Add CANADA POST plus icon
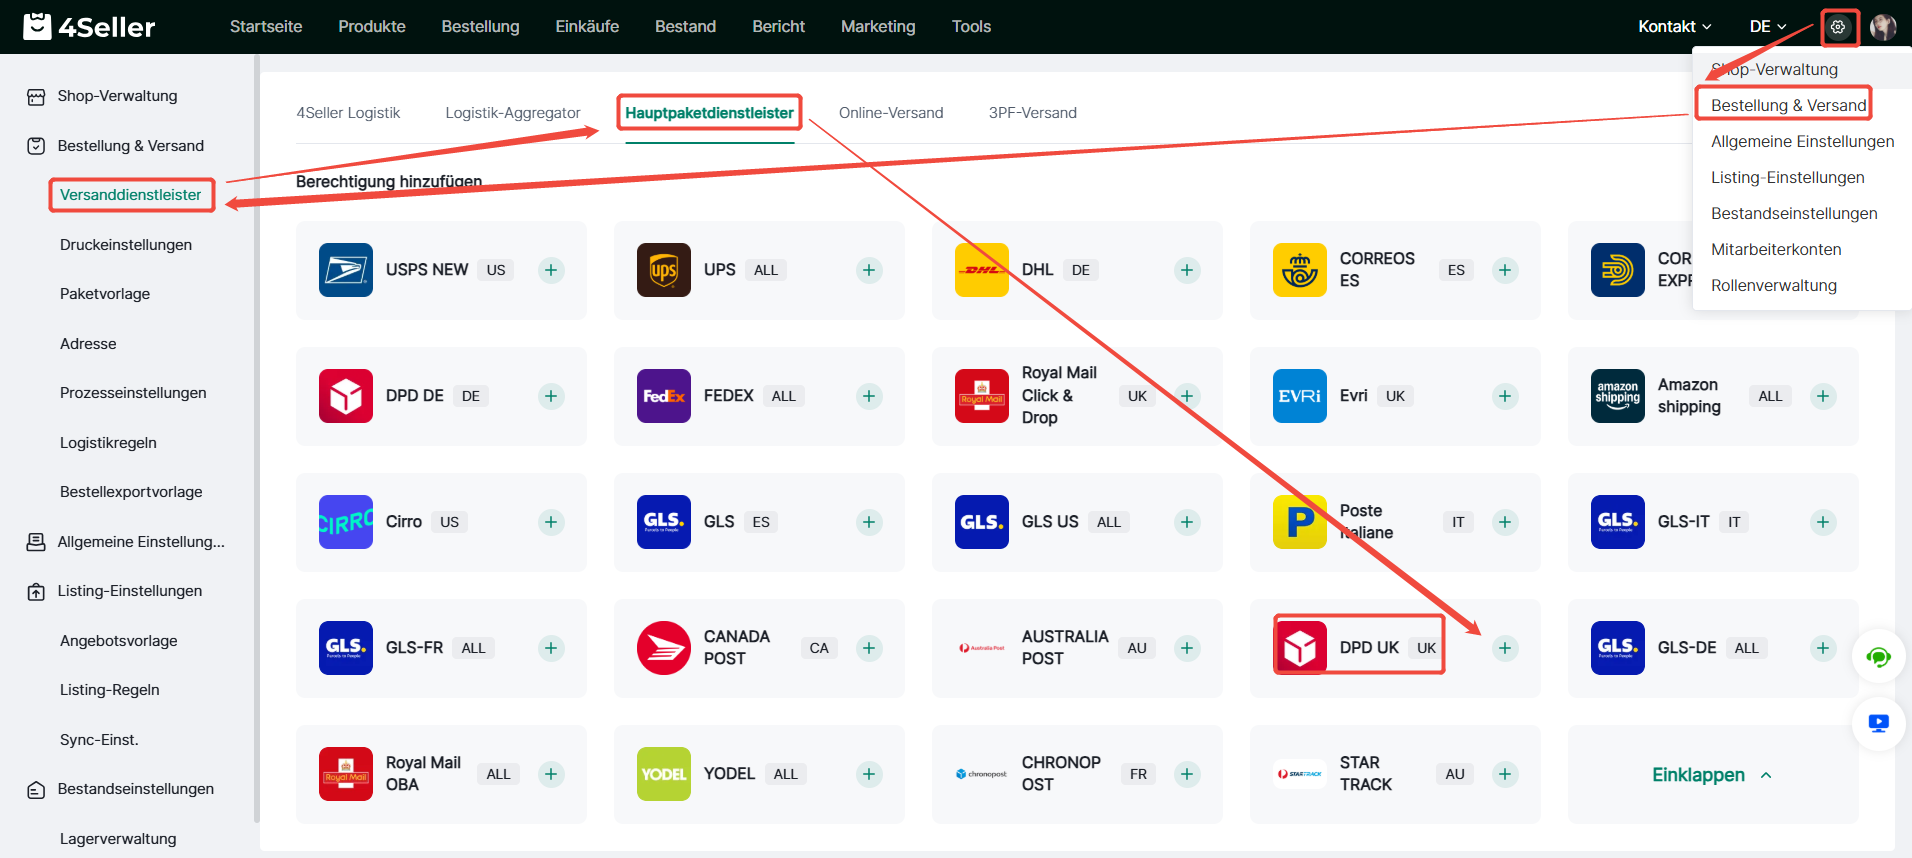The width and height of the screenshot is (1912, 858). pos(869,648)
